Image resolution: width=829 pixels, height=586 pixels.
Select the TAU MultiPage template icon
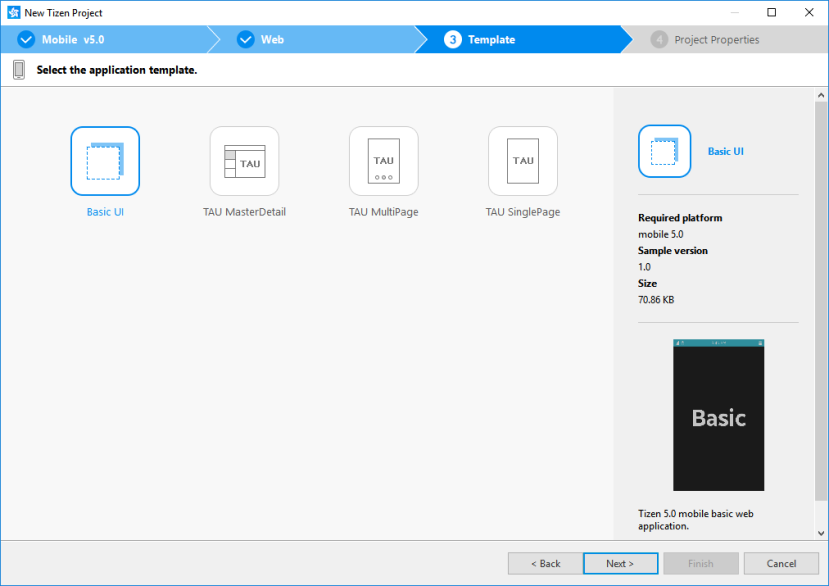click(383, 160)
